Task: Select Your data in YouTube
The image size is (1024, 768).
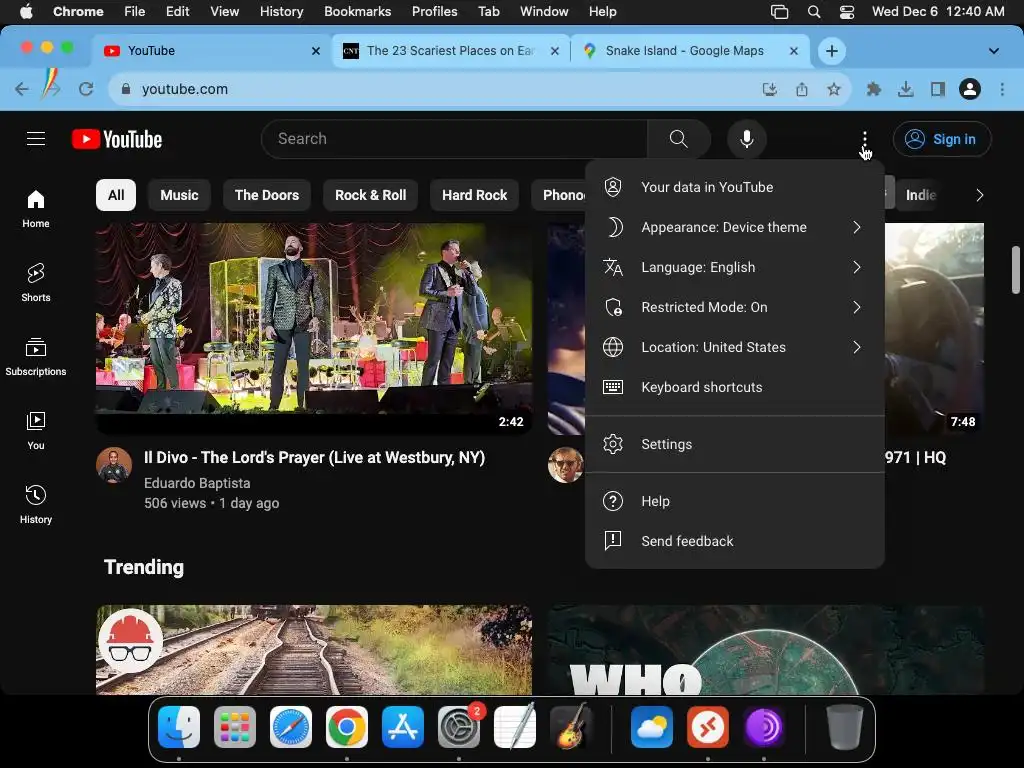Action: pyautogui.click(x=735, y=187)
